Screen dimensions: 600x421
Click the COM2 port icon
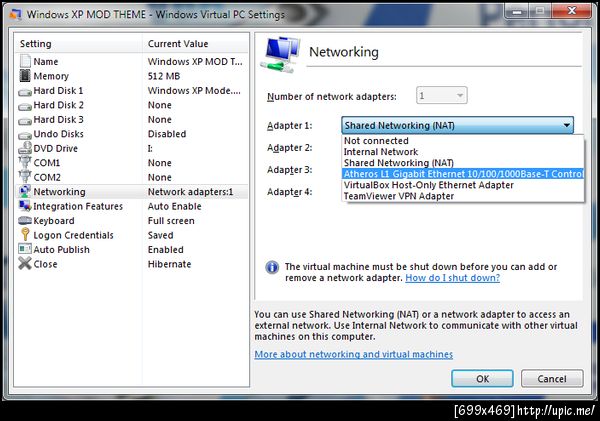point(25,177)
